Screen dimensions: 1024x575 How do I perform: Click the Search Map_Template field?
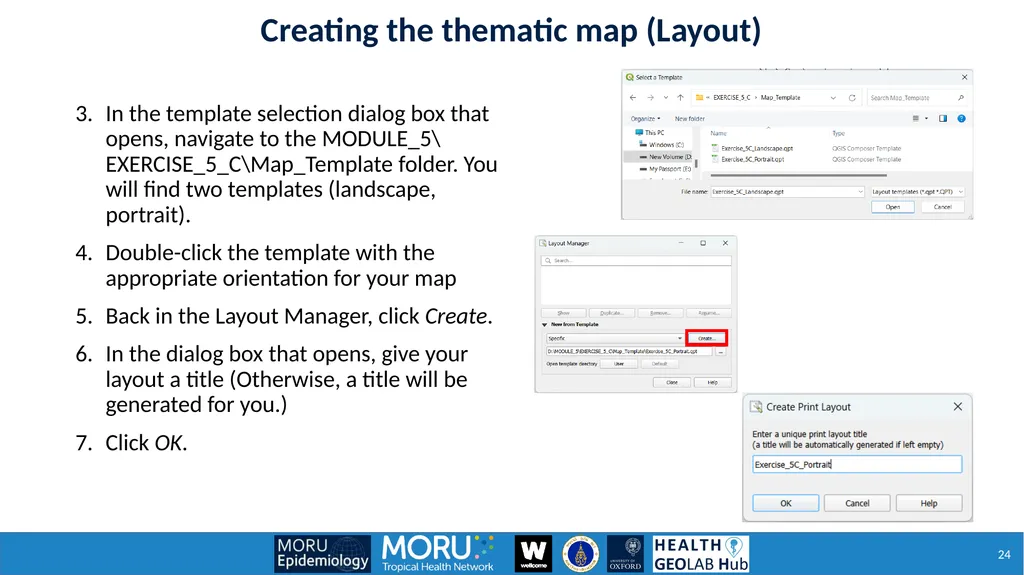click(x=916, y=97)
